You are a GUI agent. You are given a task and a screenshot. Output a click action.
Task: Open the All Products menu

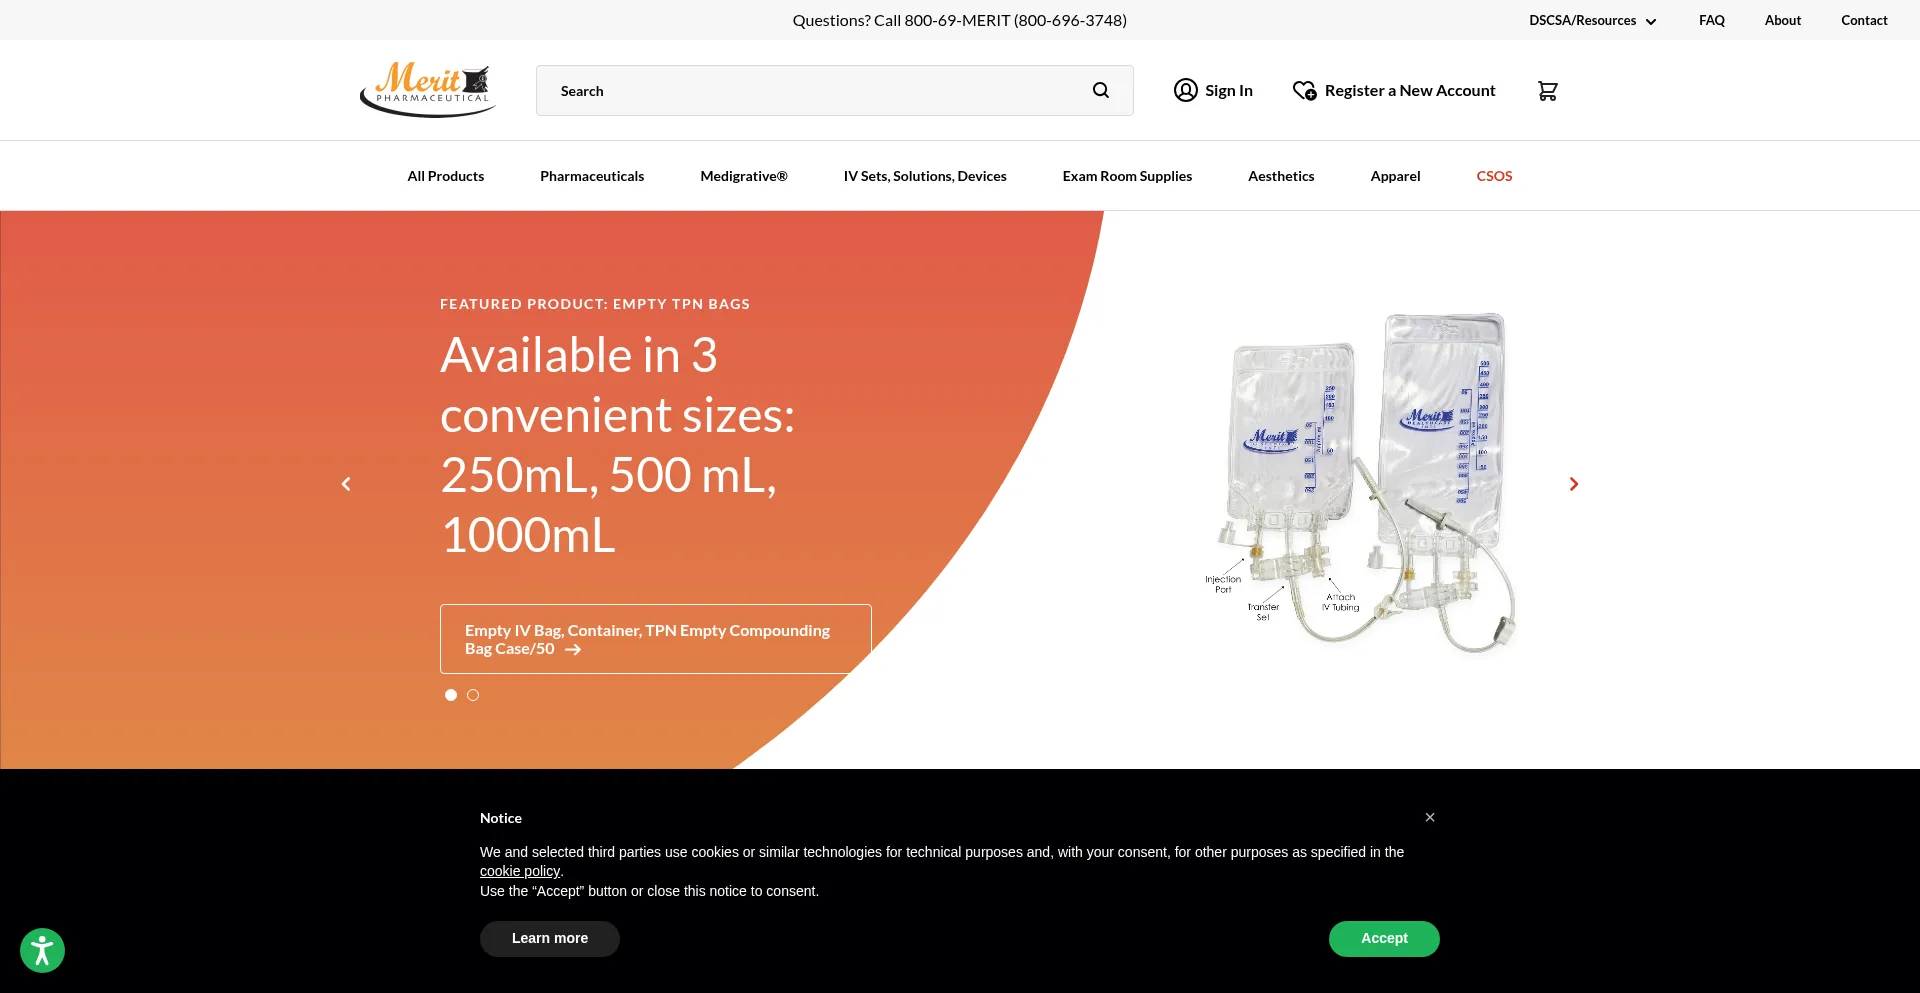tap(445, 176)
